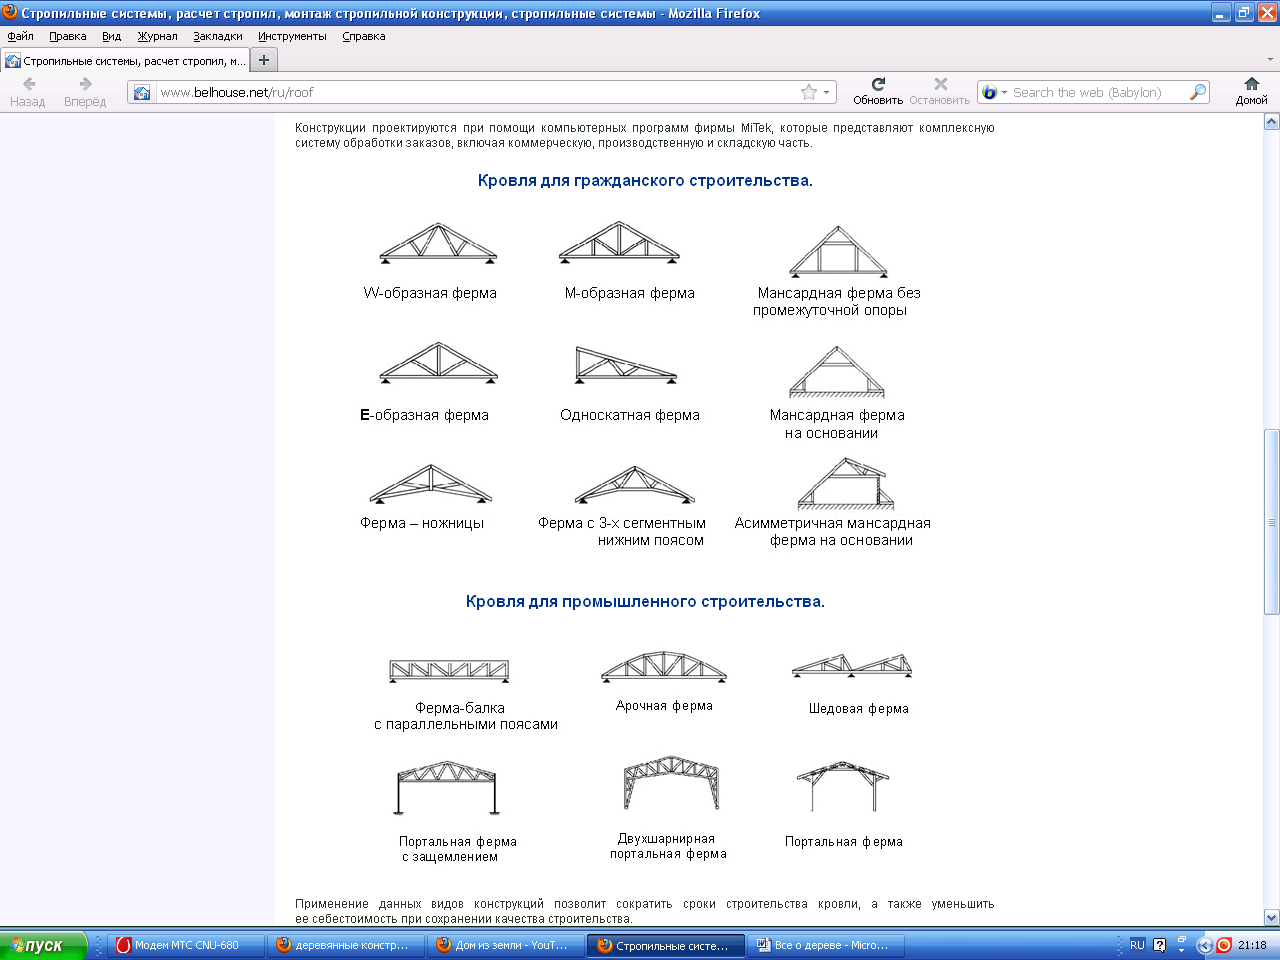Screen dimensions: 1280x960
Task: Click the Арочная ферма caption
Action: tap(664, 706)
